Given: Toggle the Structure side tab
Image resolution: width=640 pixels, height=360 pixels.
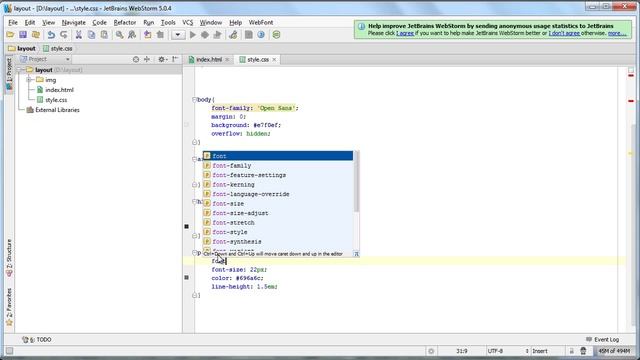Looking at the screenshot, I should point(9,258).
